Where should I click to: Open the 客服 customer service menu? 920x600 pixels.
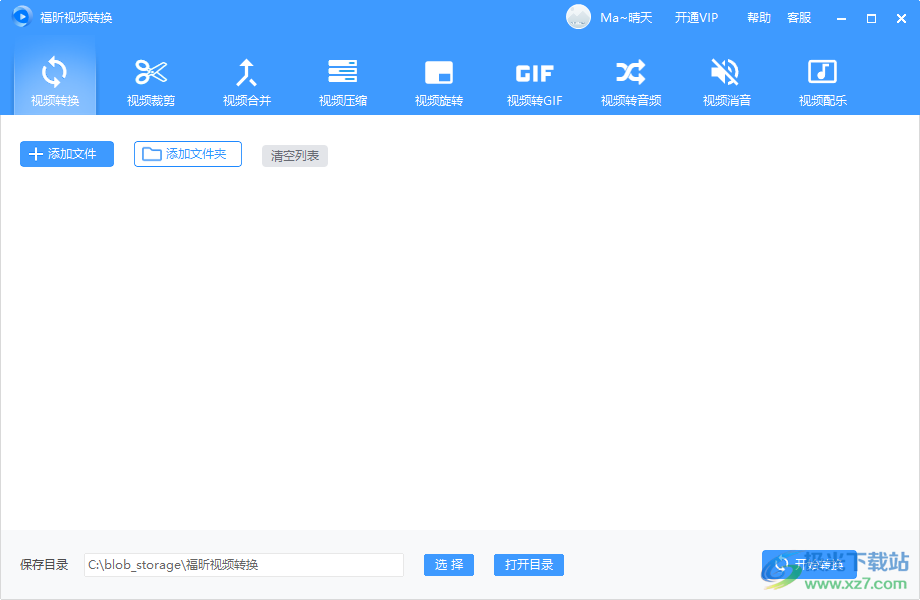tap(799, 18)
